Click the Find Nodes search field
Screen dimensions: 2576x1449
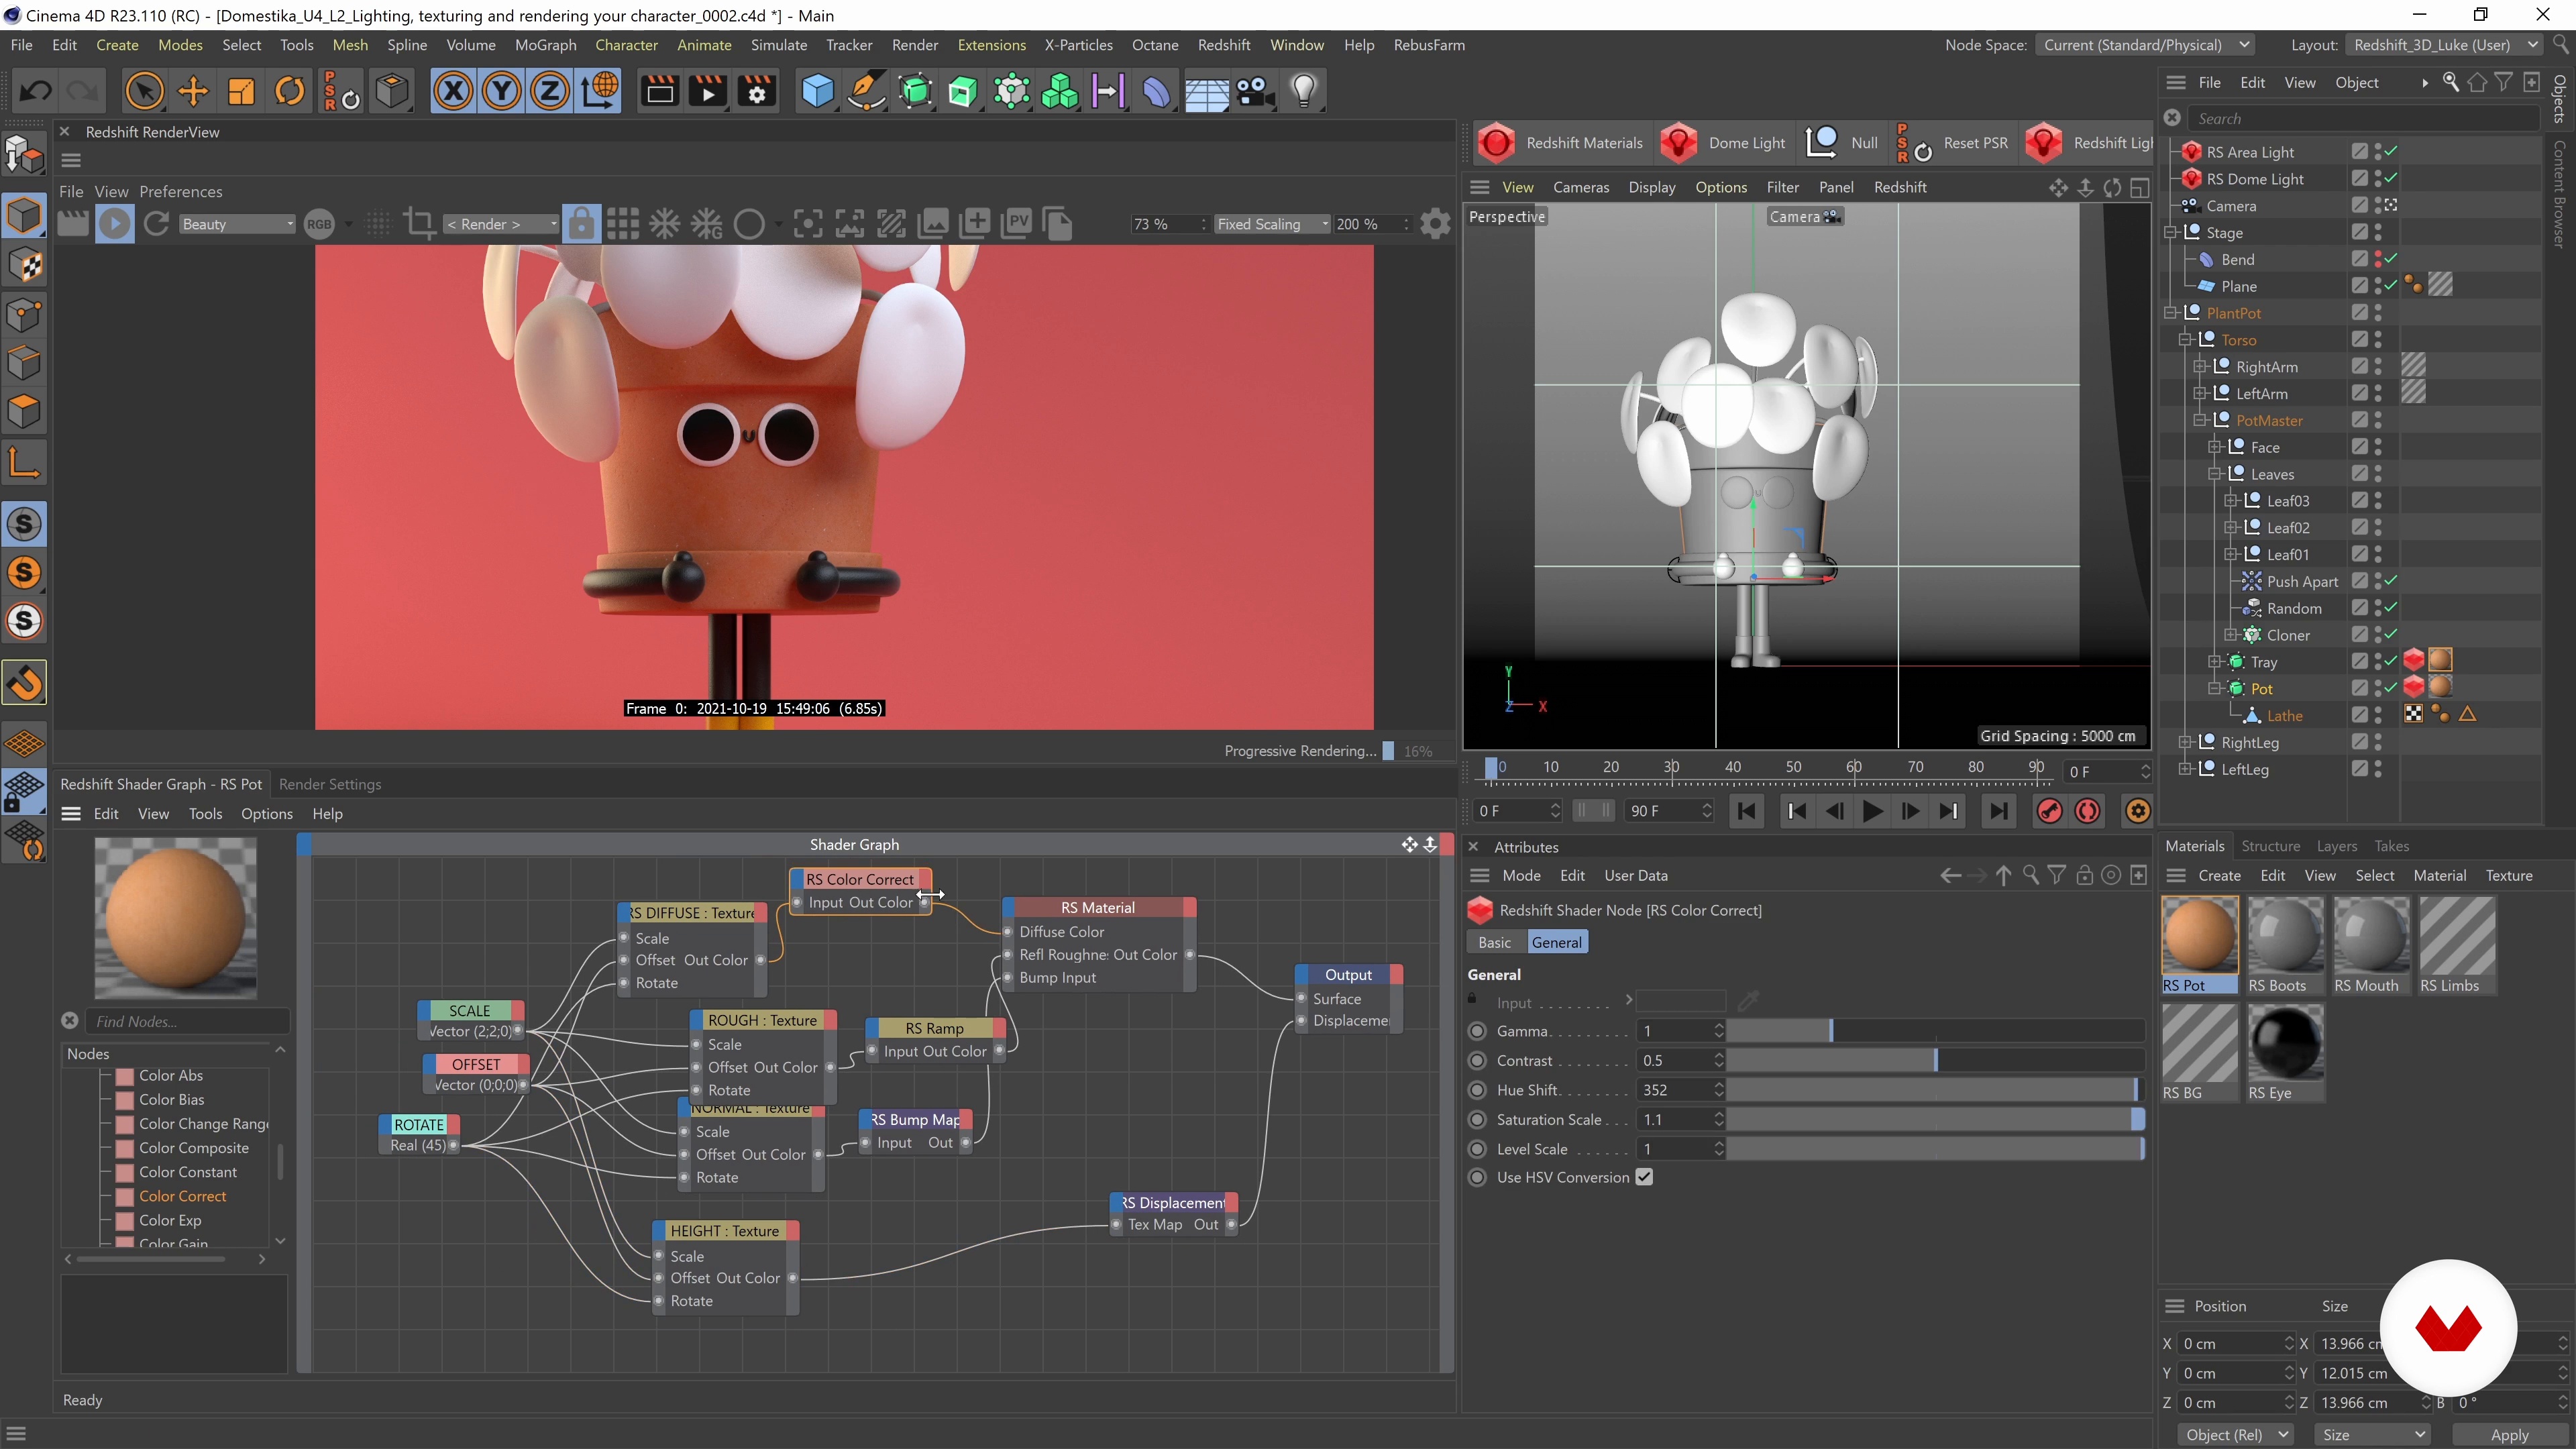[187, 1021]
